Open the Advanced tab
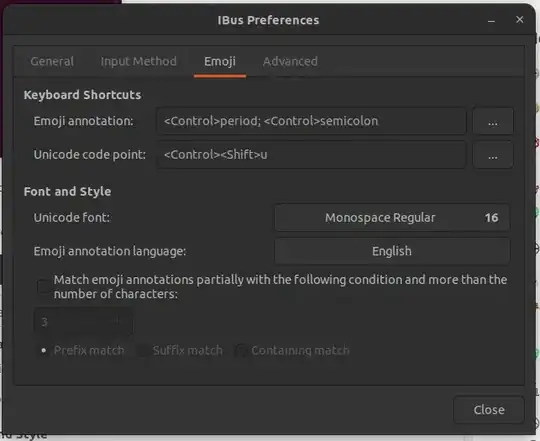This screenshot has height=441, width=540. click(290, 61)
